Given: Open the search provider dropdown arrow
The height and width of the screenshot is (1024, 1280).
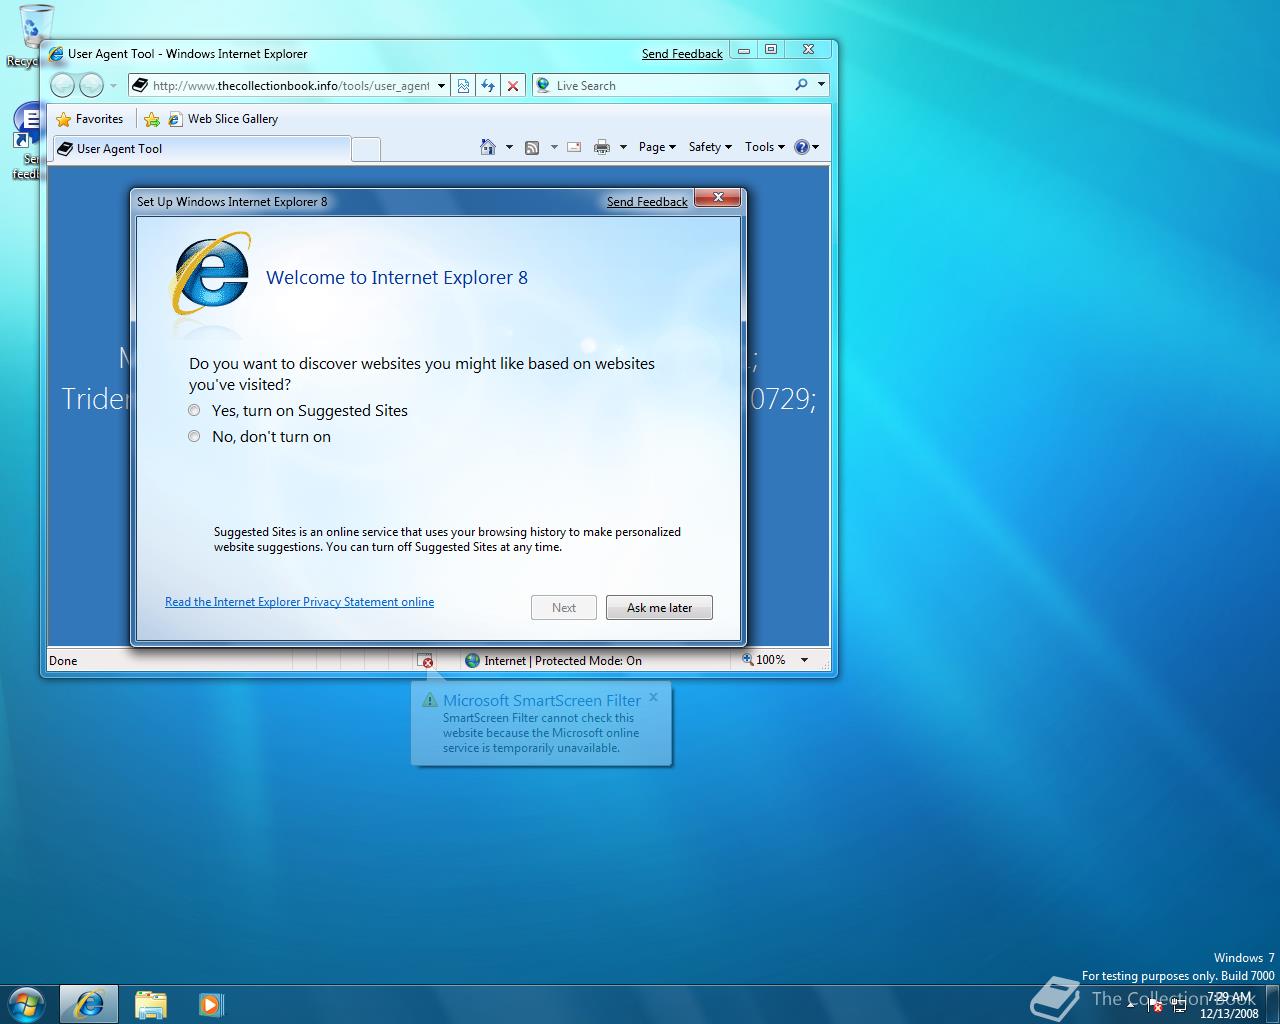Looking at the screenshot, I should tap(821, 85).
